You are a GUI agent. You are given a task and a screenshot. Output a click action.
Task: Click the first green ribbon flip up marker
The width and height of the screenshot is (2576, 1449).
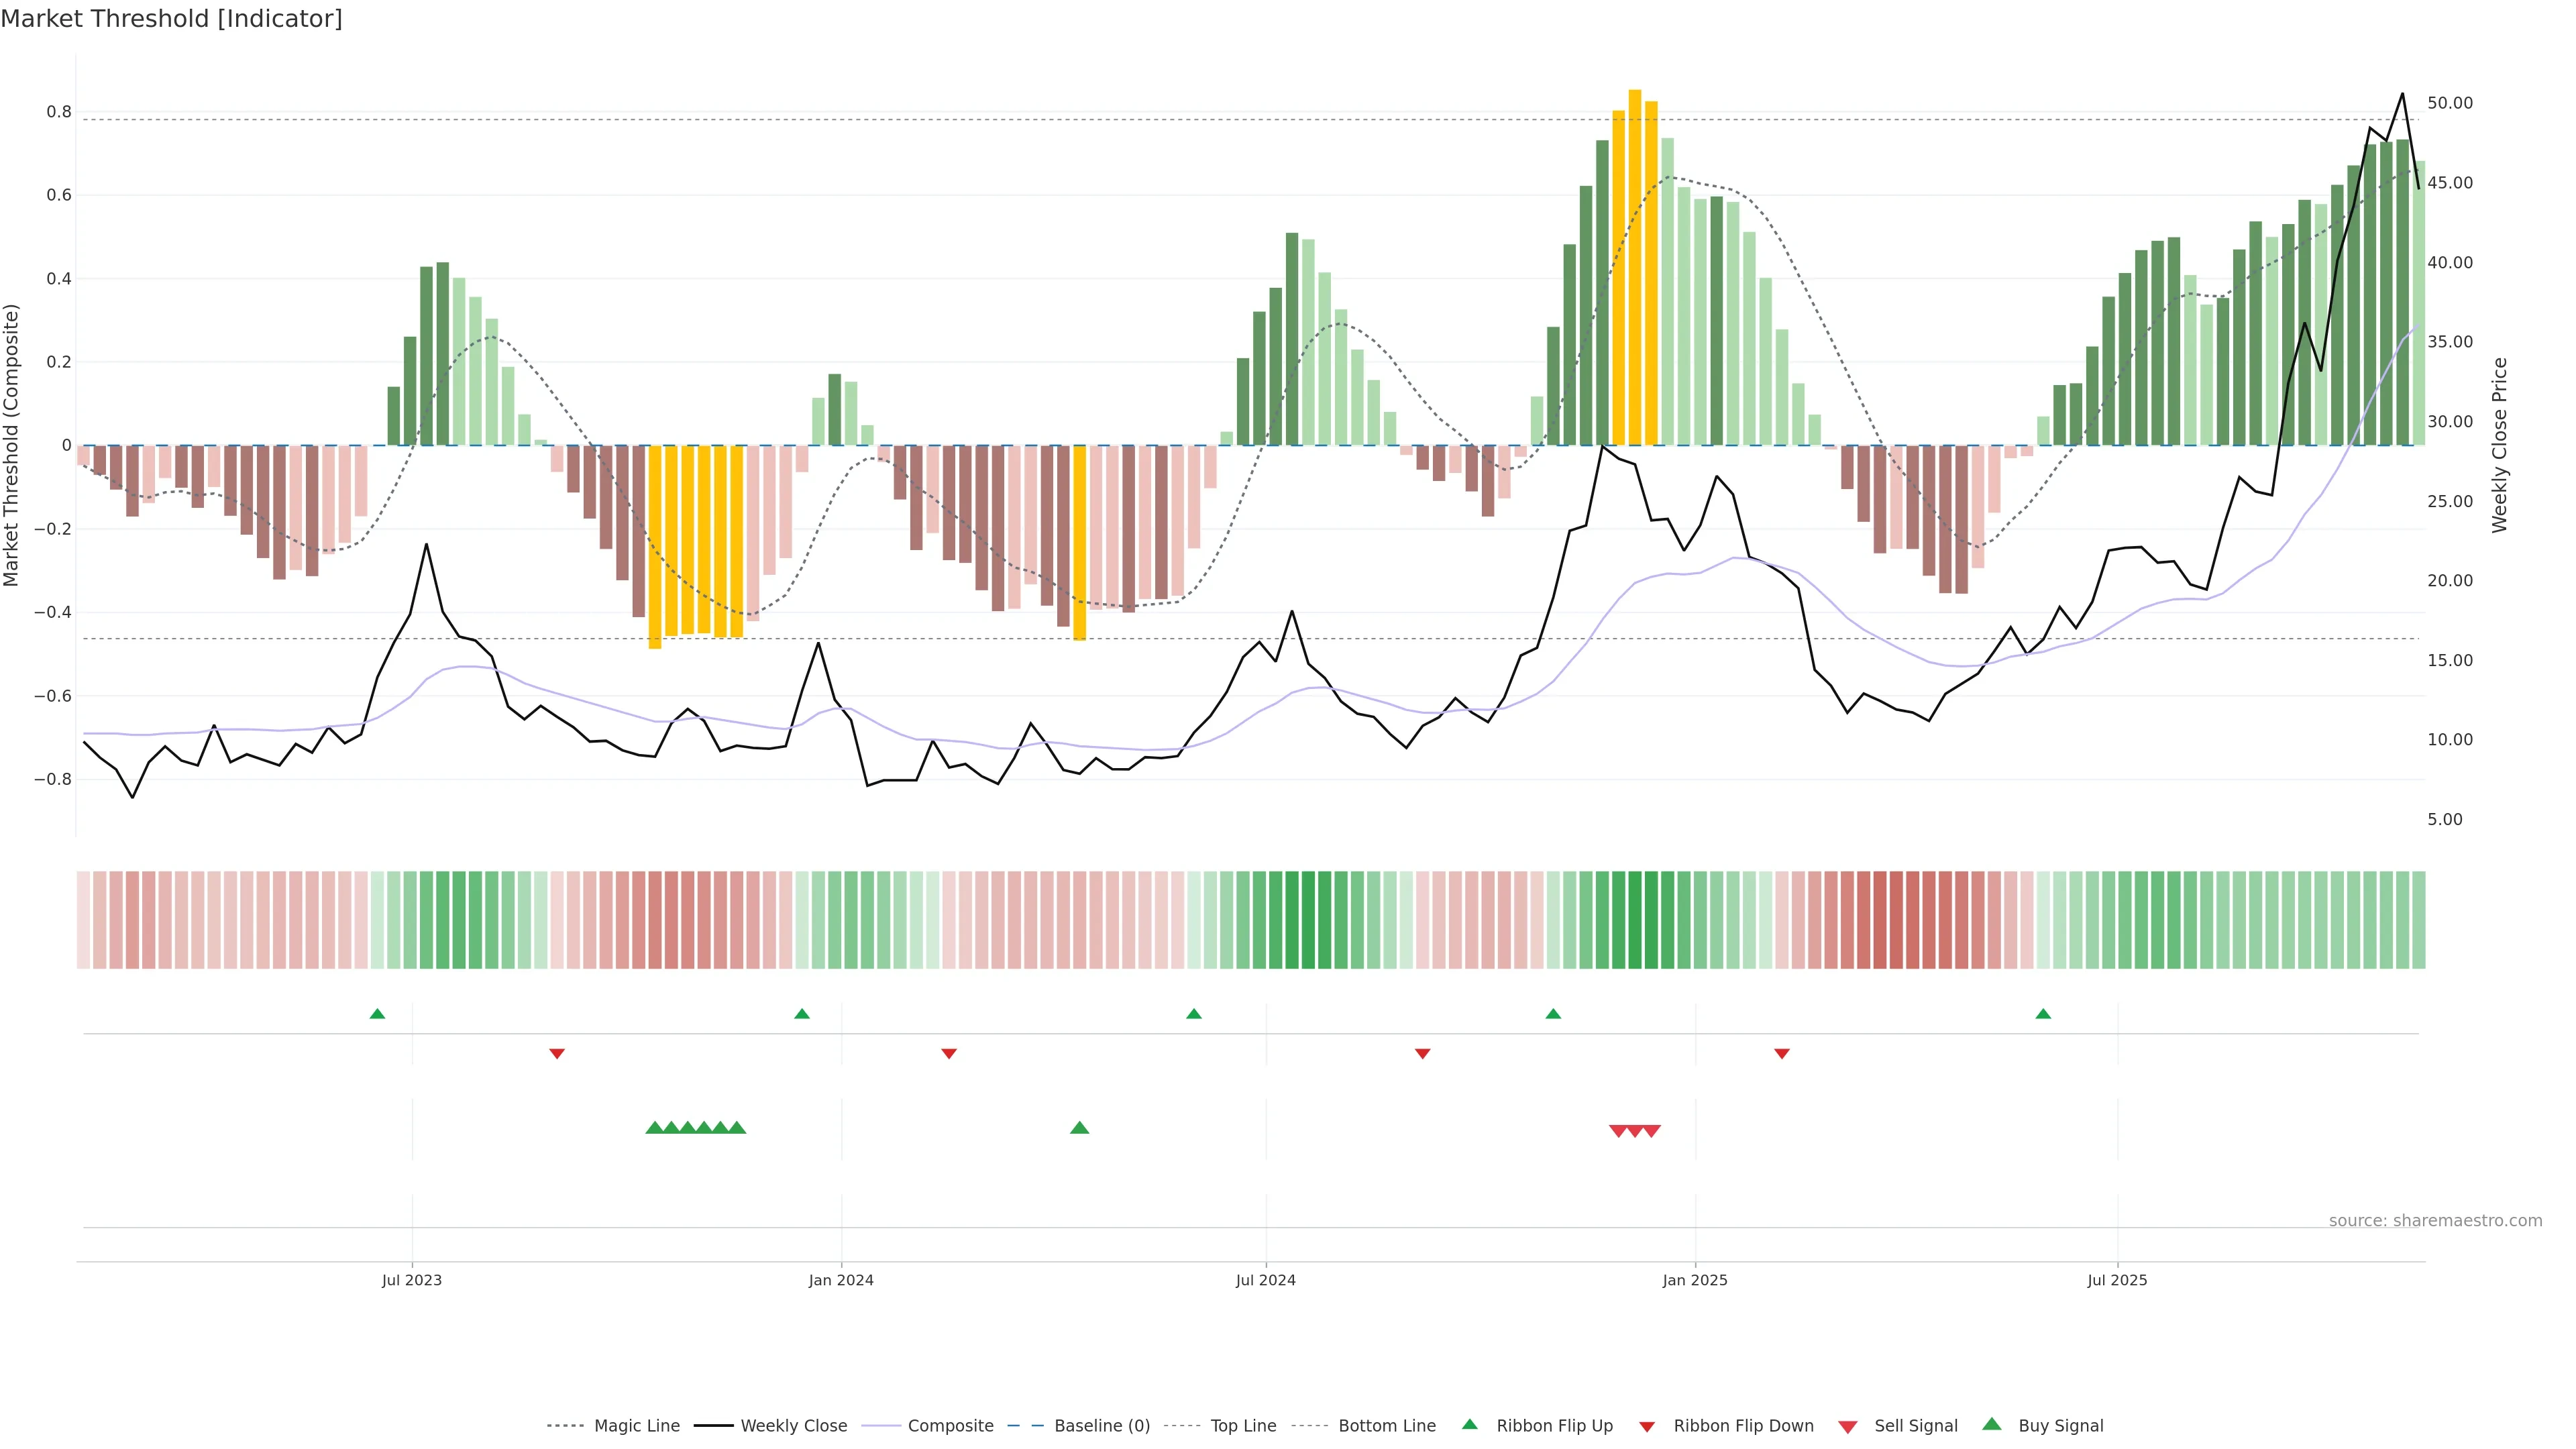pyautogui.click(x=377, y=1014)
